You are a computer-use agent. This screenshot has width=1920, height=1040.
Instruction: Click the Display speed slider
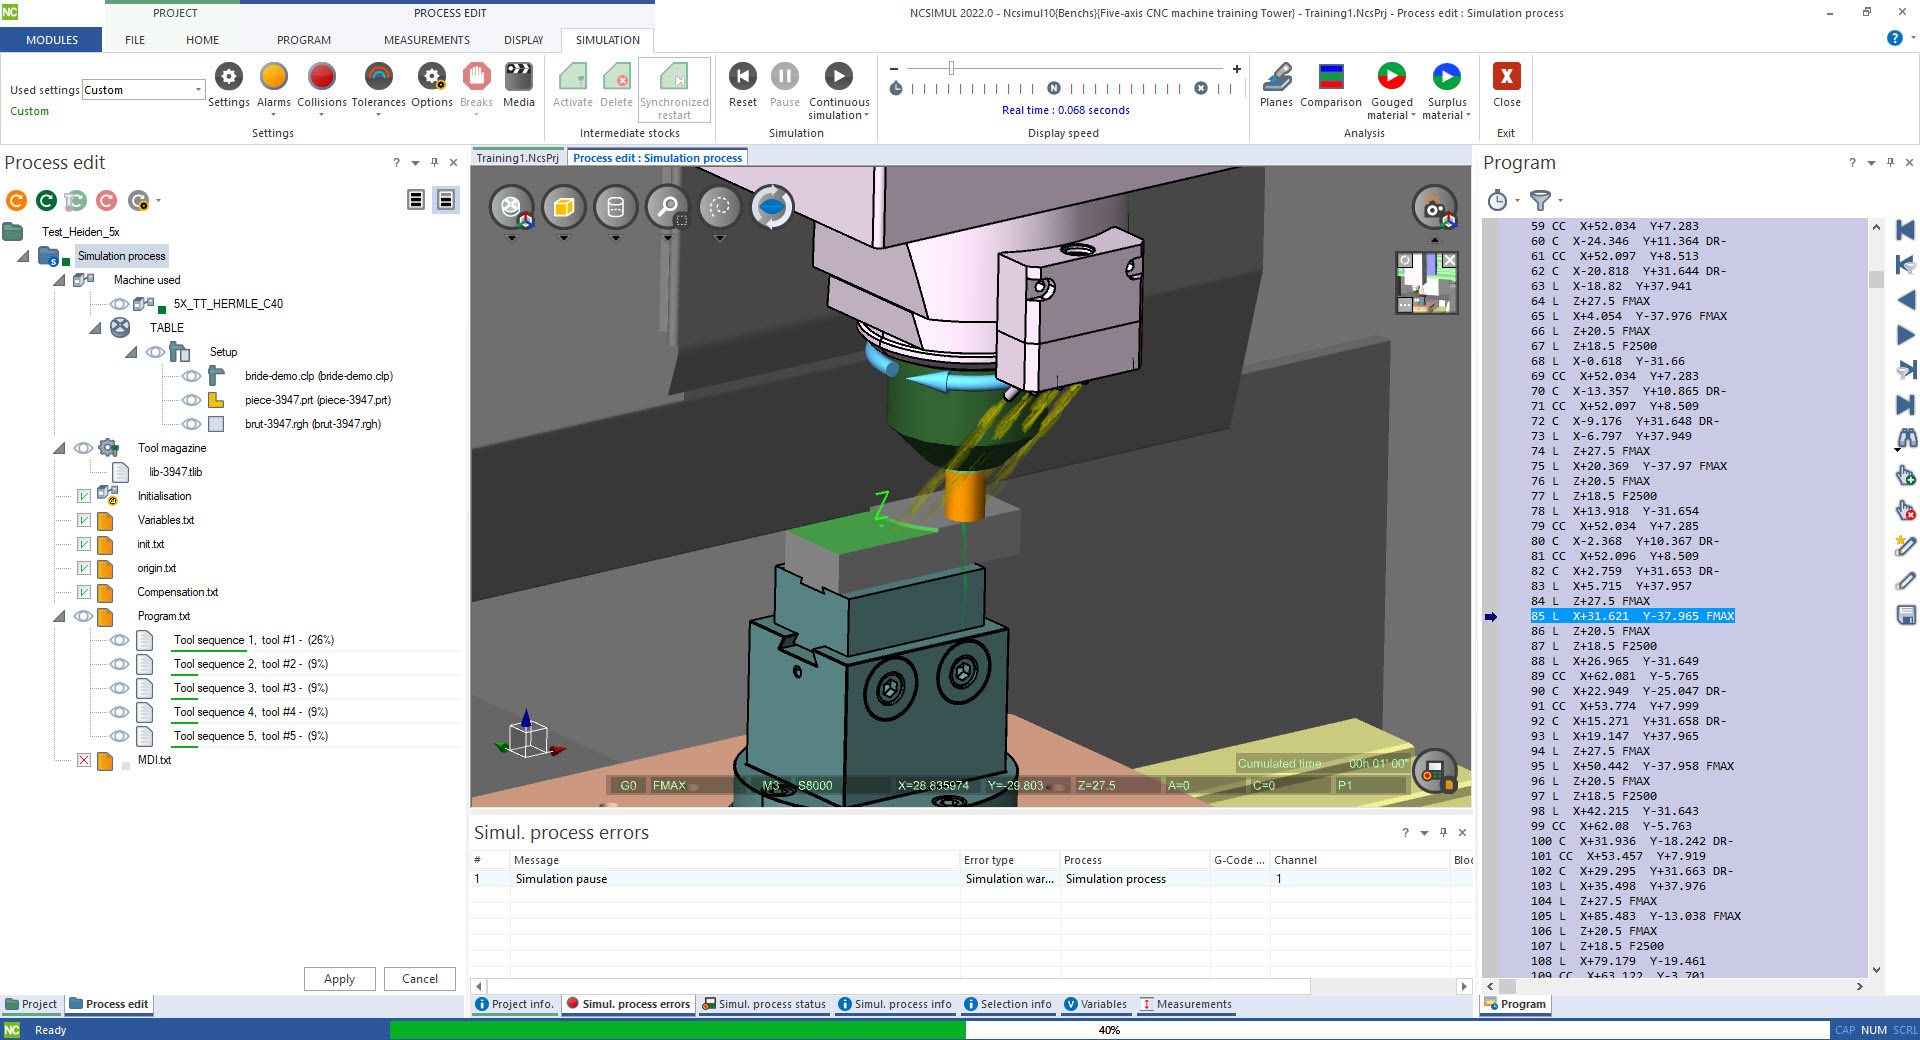(x=951, y=69)
